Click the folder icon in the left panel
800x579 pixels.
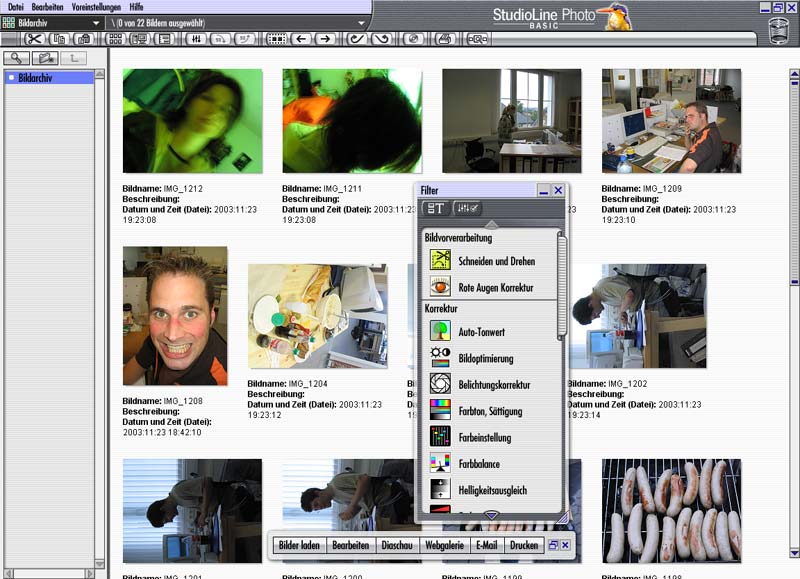click(45, 58)
